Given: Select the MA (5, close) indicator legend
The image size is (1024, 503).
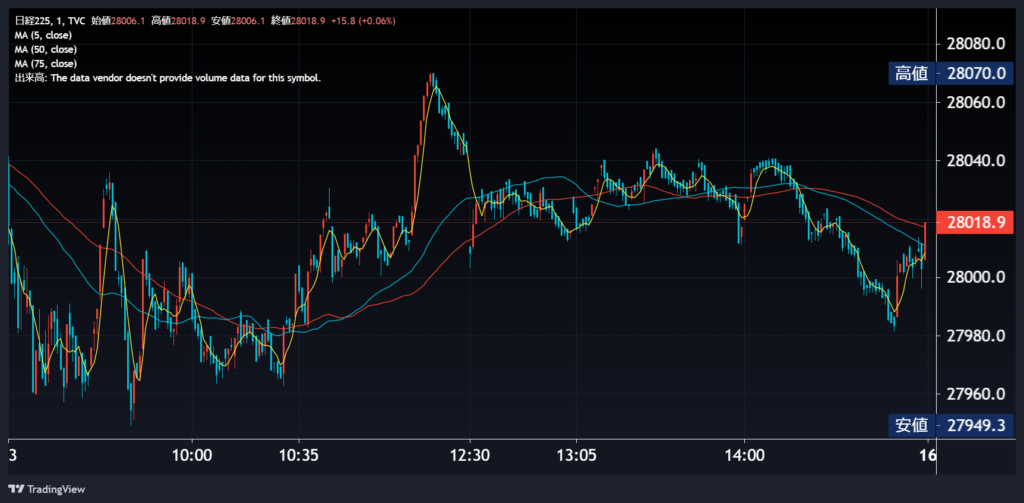Looking at the screenshot, I should pos(43,35).
